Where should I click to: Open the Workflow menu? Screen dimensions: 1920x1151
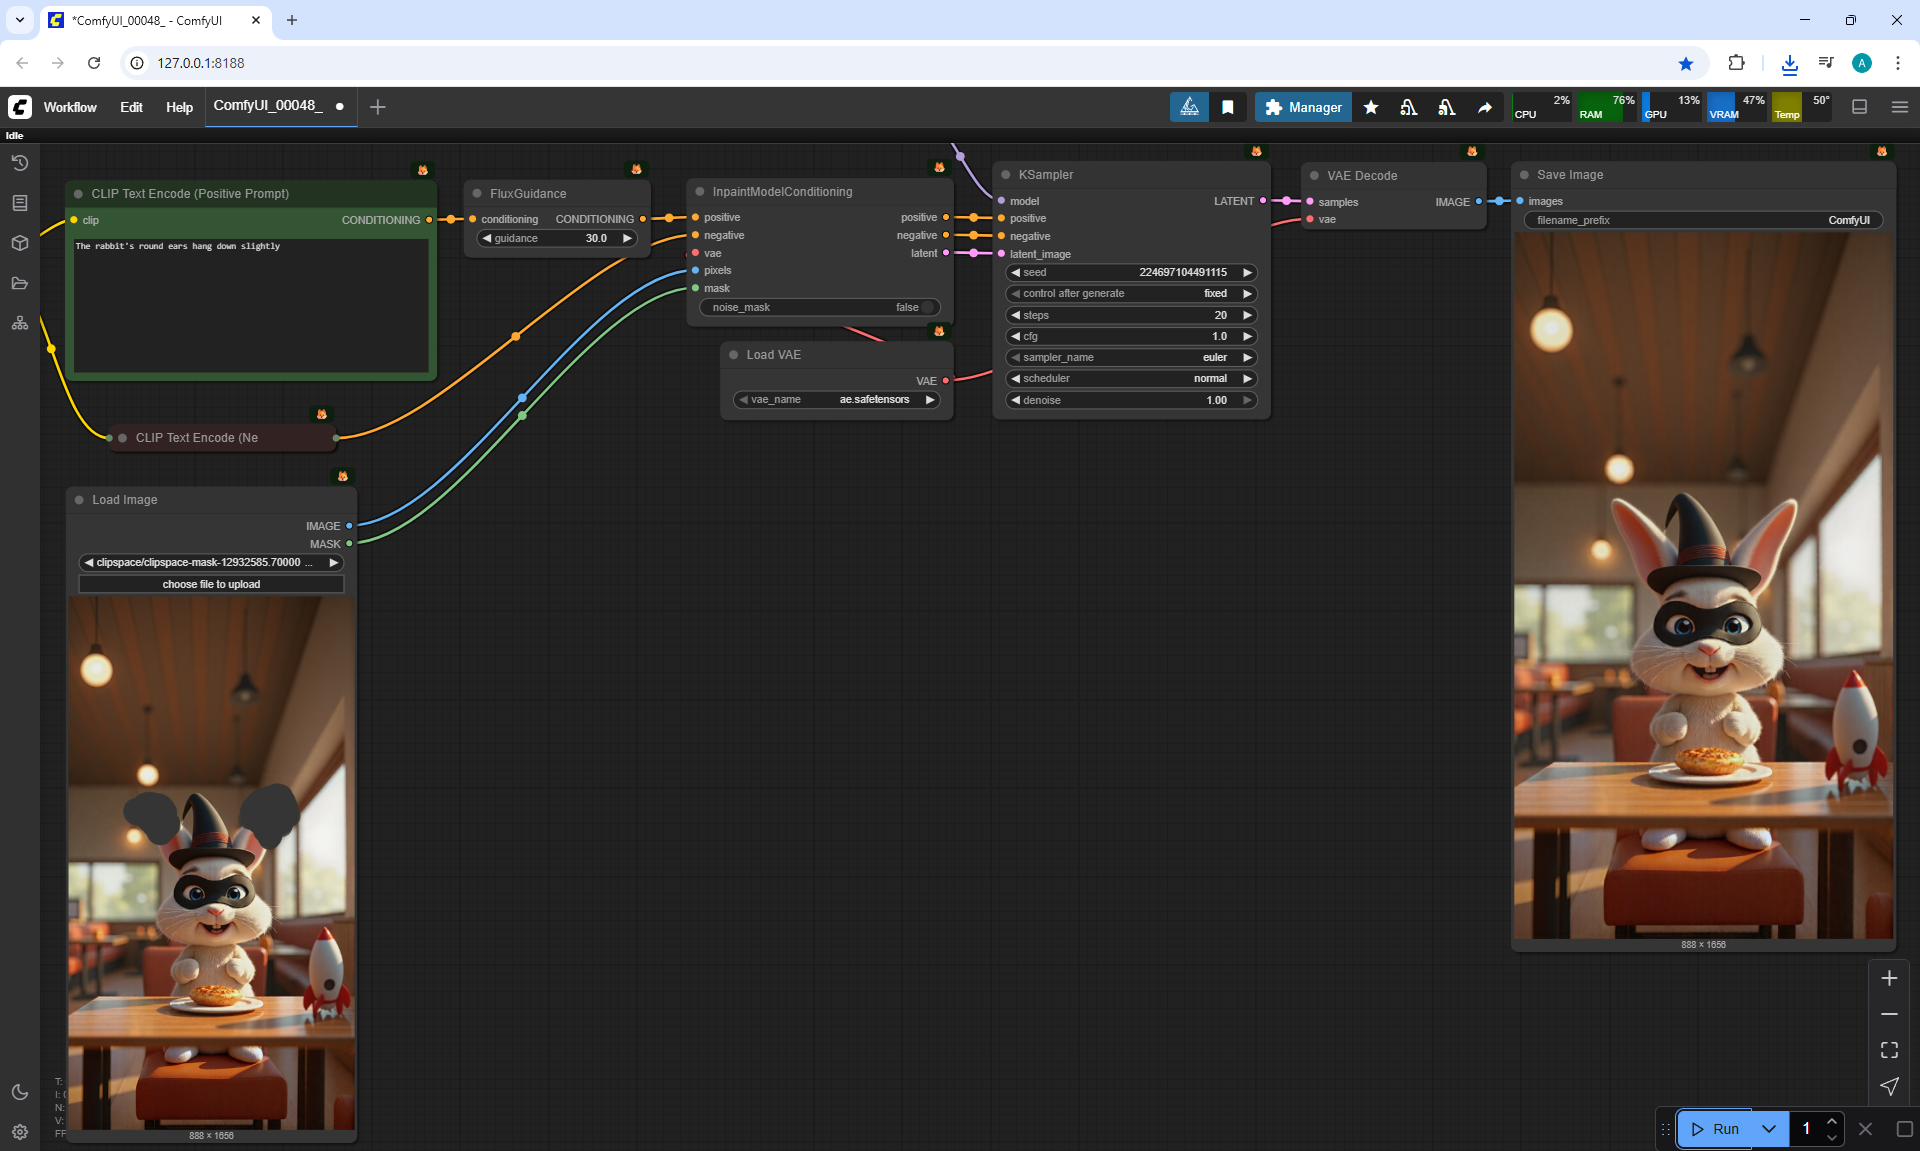[x=70, y=107]
